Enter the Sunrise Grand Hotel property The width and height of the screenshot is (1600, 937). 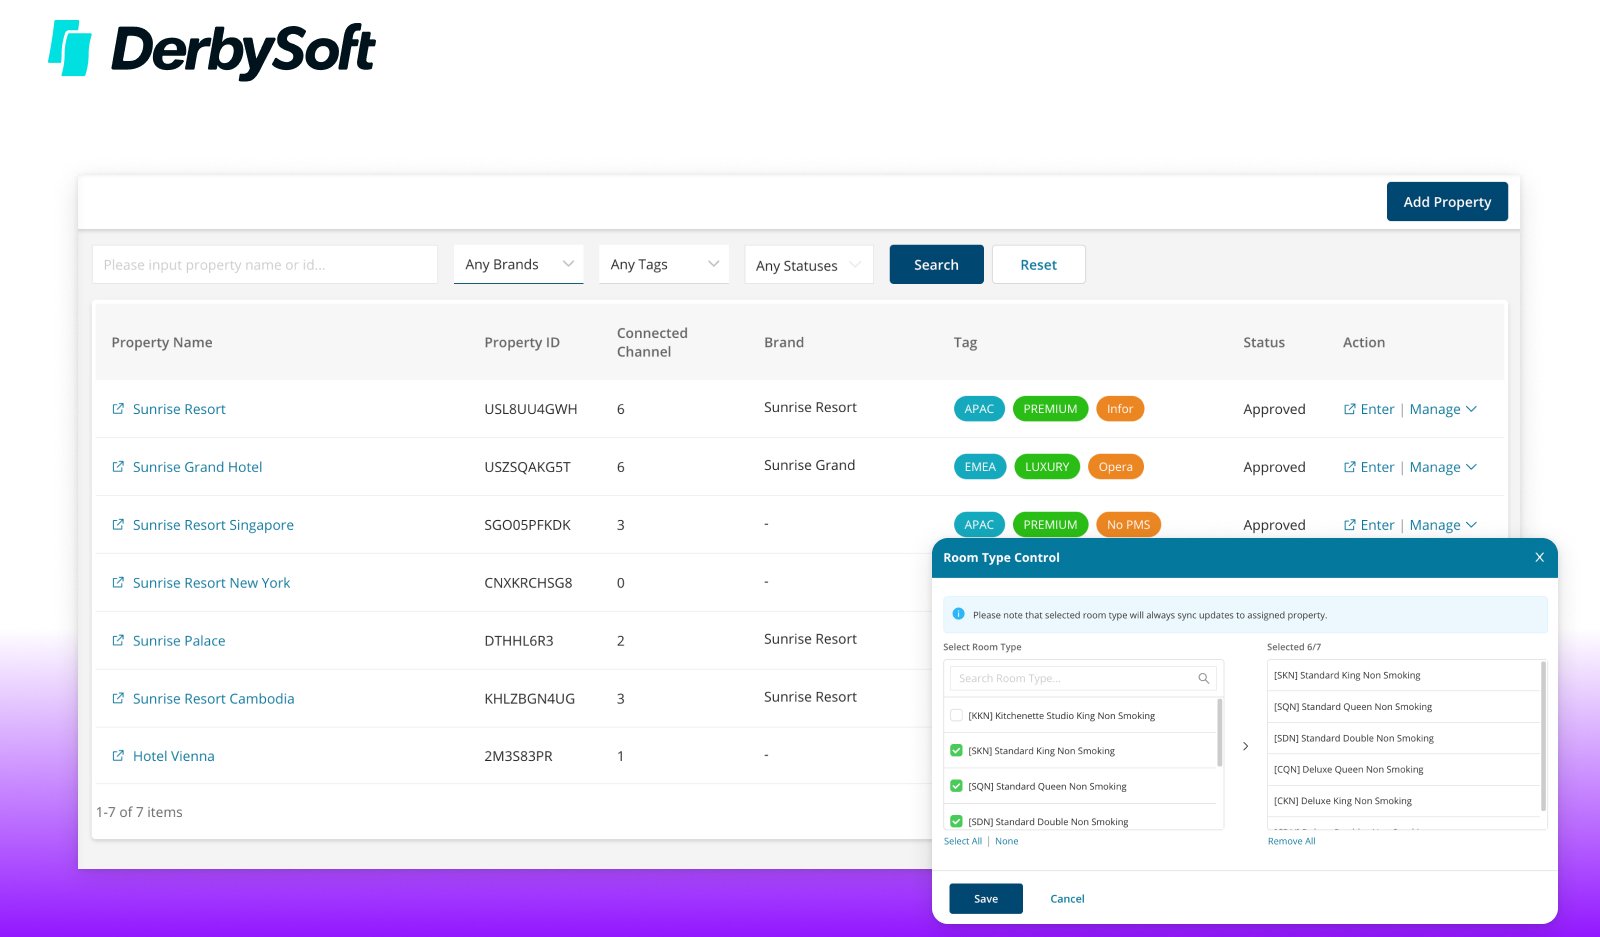[x=1369, y=467]
